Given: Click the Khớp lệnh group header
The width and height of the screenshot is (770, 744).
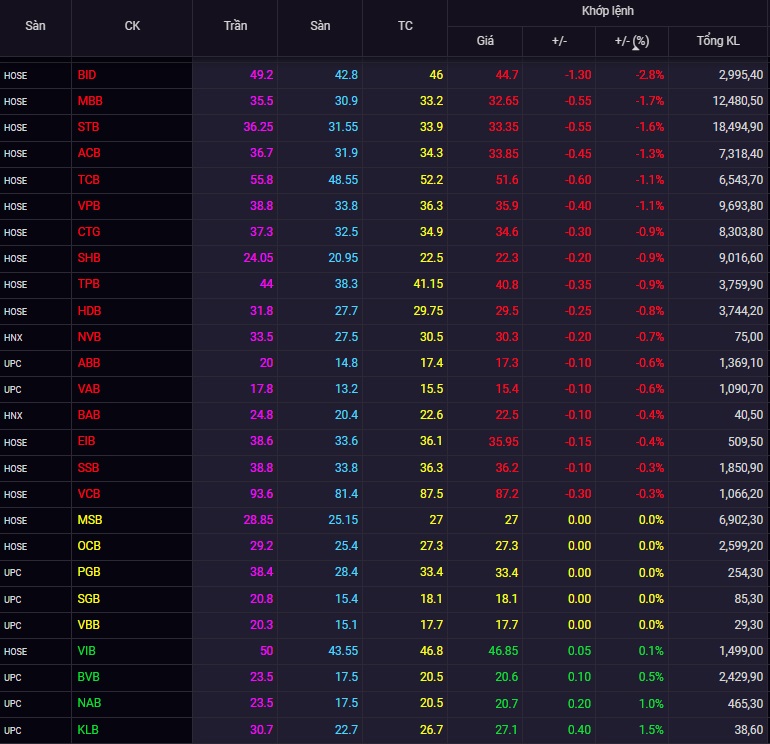Looking at the screenshot, I should pyautogui.click(x=608, y=11).
